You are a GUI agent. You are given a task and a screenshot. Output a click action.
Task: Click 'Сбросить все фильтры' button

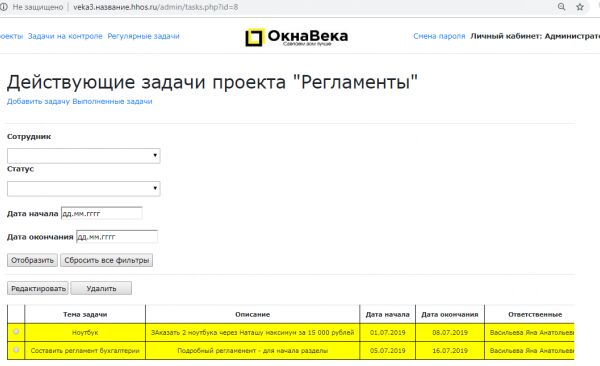click(106, 260)
